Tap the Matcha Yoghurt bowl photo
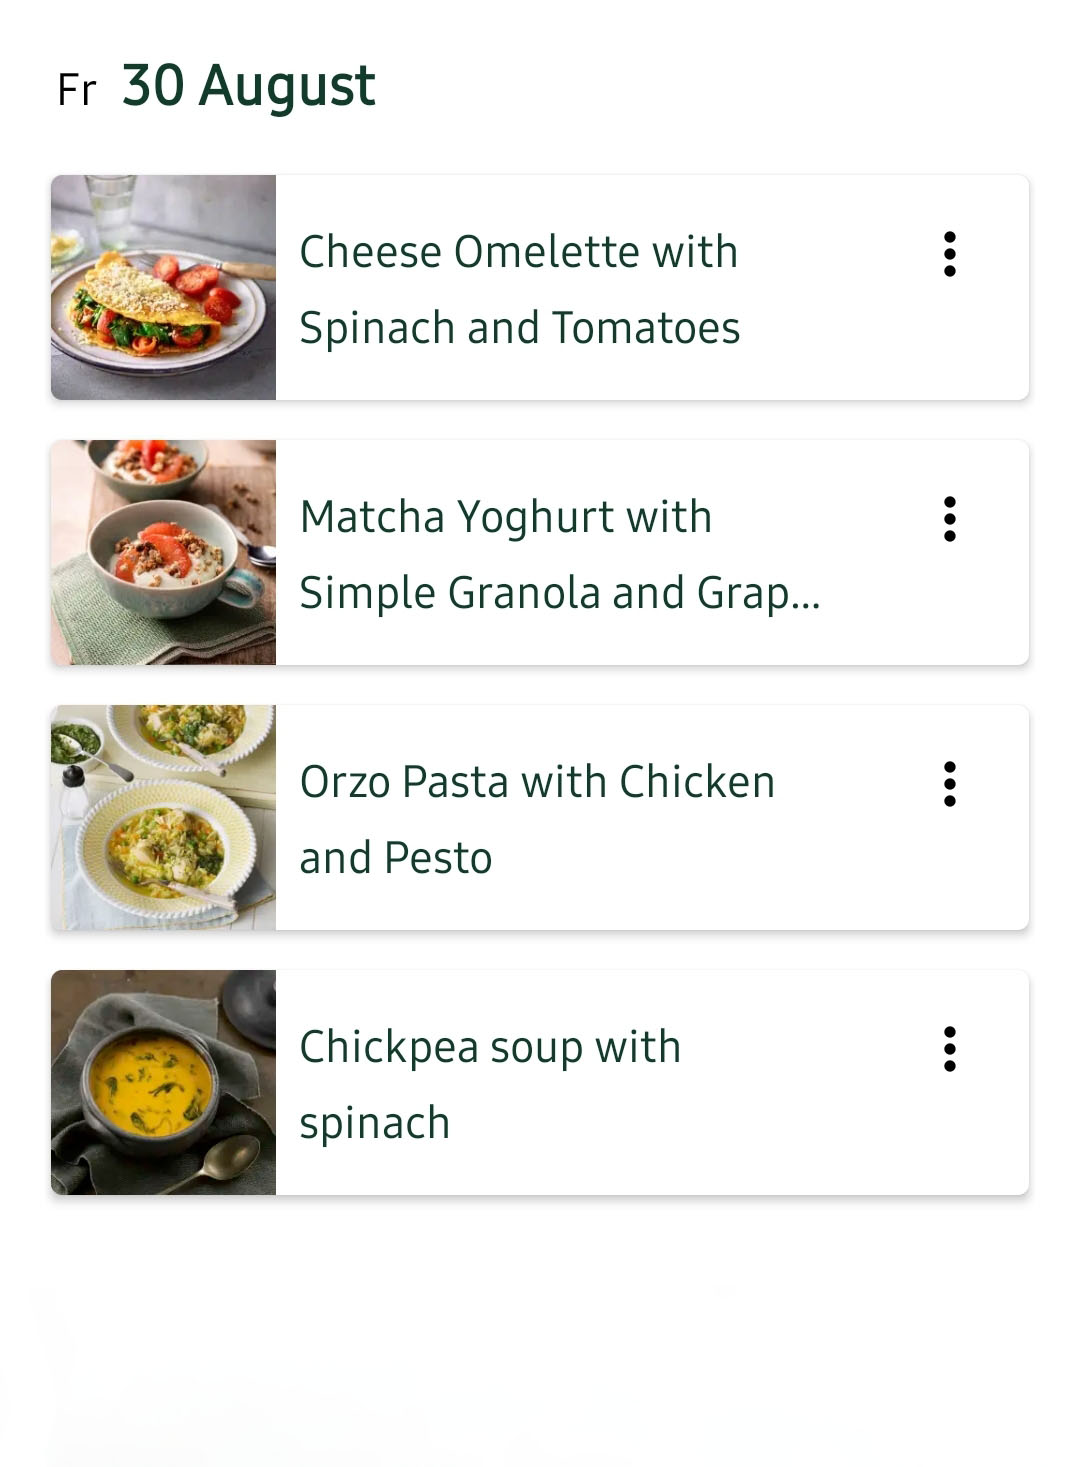Image resolution: width=1080 pixels, height=1467 pixels. (163, 553)
